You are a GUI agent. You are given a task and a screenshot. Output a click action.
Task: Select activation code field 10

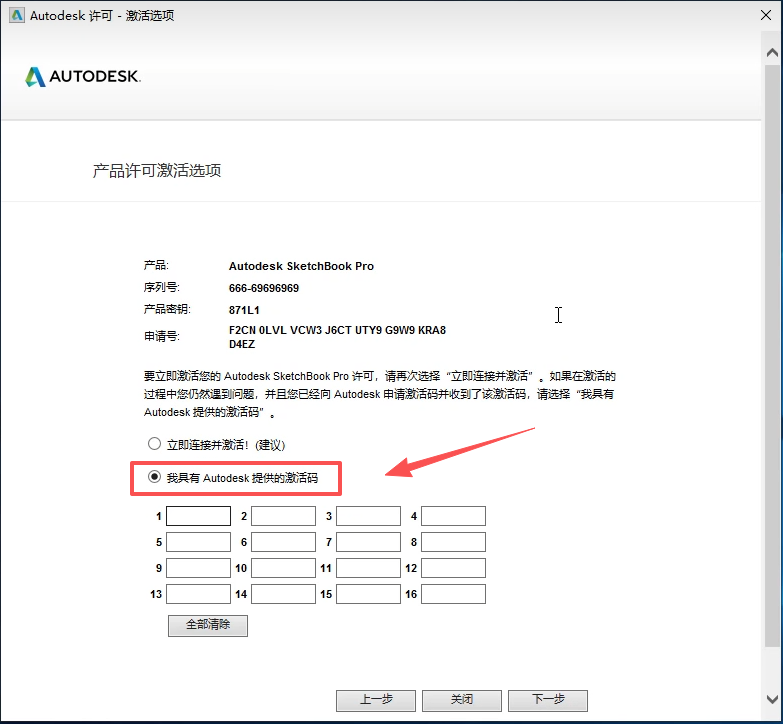tap(283, 568)
